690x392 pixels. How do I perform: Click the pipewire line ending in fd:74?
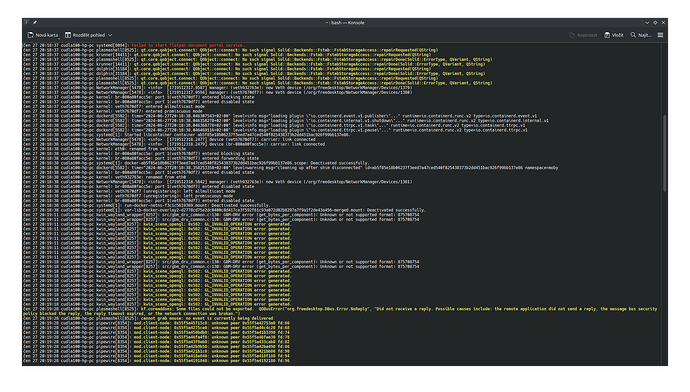[x=156, y=332]
